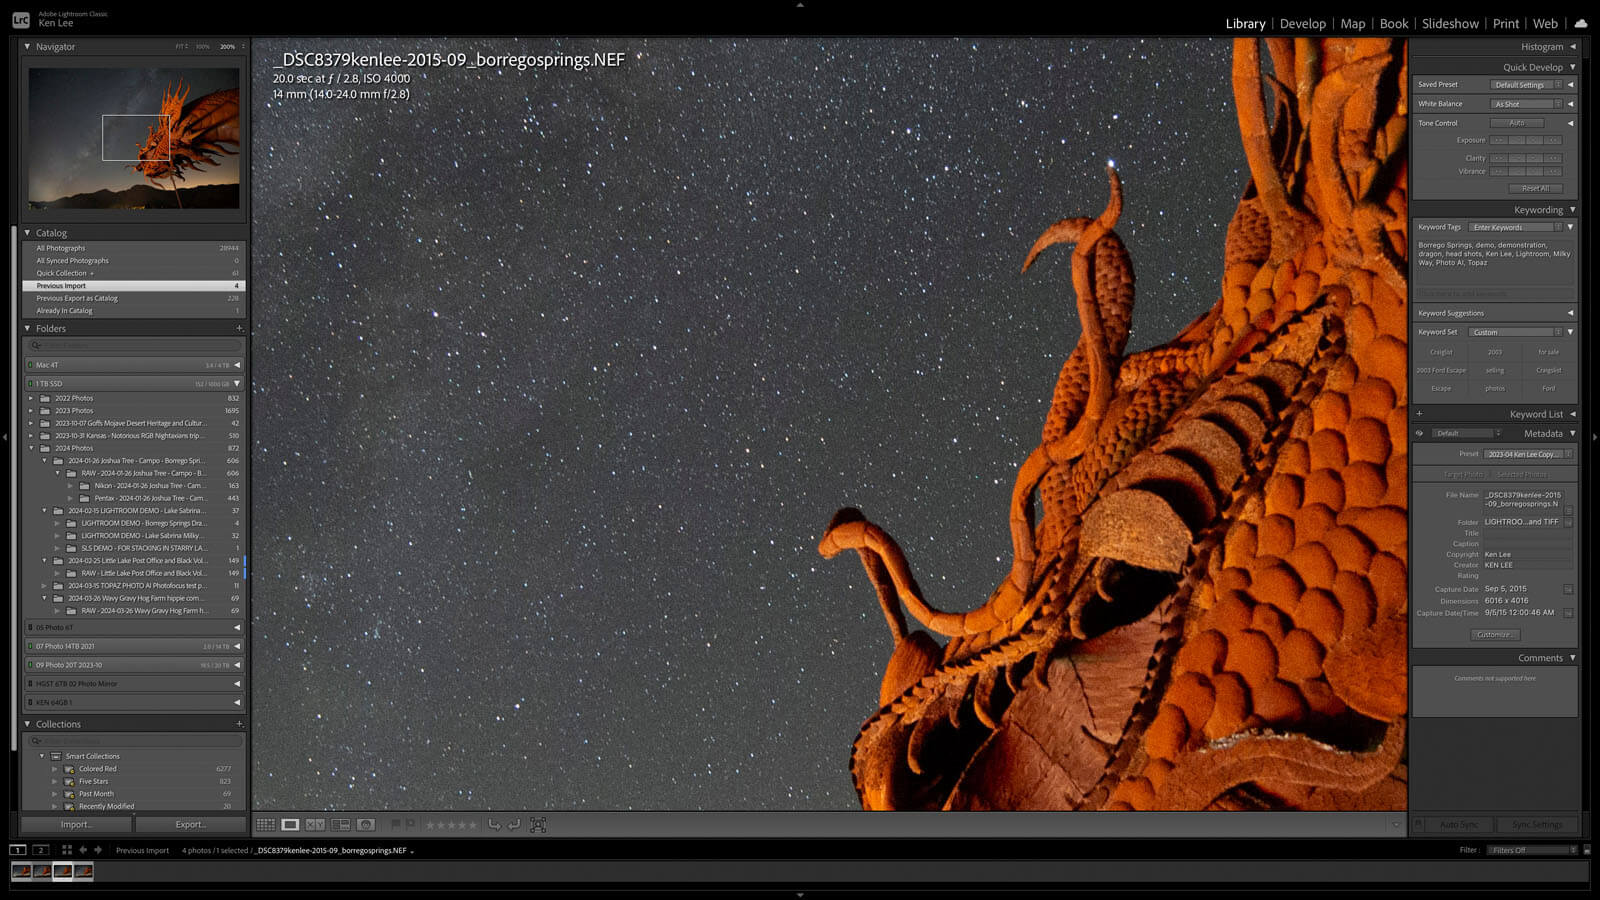Toggle the filter lock switch in filmstrip bar
This screenshot has height=900, width=1600.
click(1587, 850)
